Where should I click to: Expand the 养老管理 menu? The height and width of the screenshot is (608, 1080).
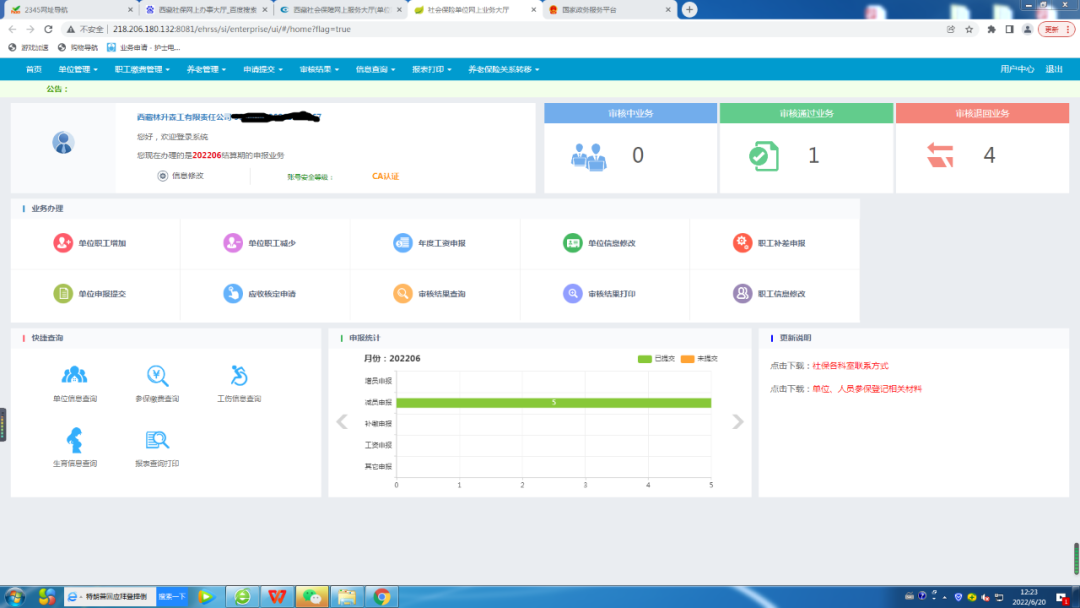pyautogui.click(x=206, y=69)
